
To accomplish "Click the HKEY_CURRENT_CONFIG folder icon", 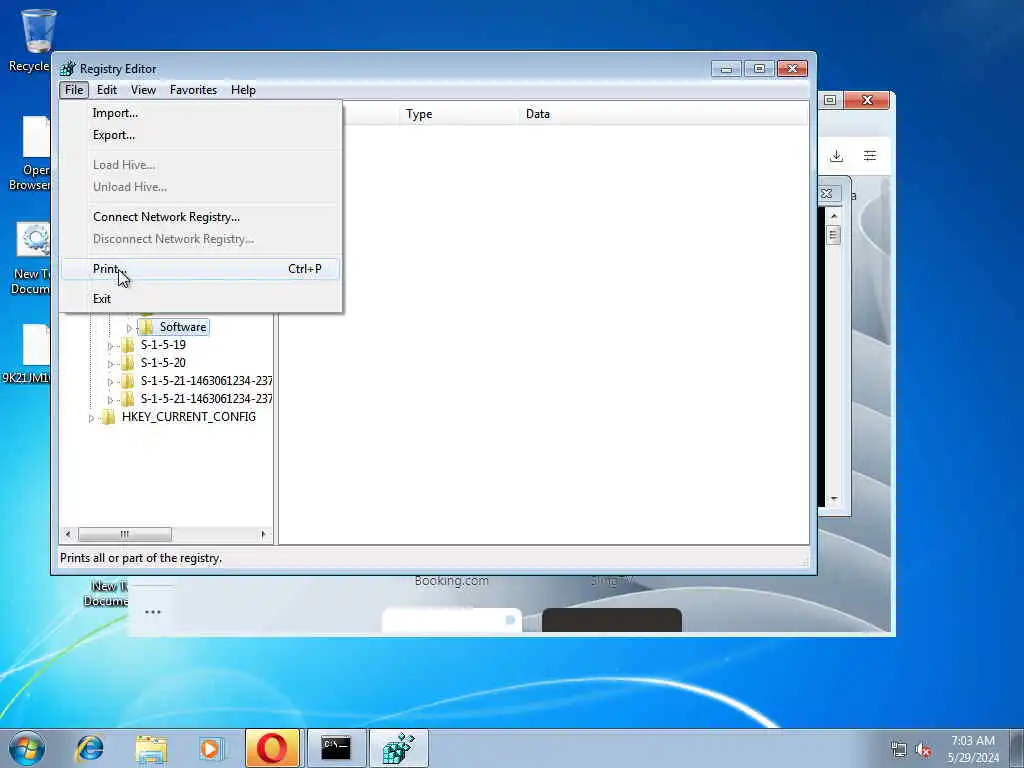I will (x=108, y=417).
